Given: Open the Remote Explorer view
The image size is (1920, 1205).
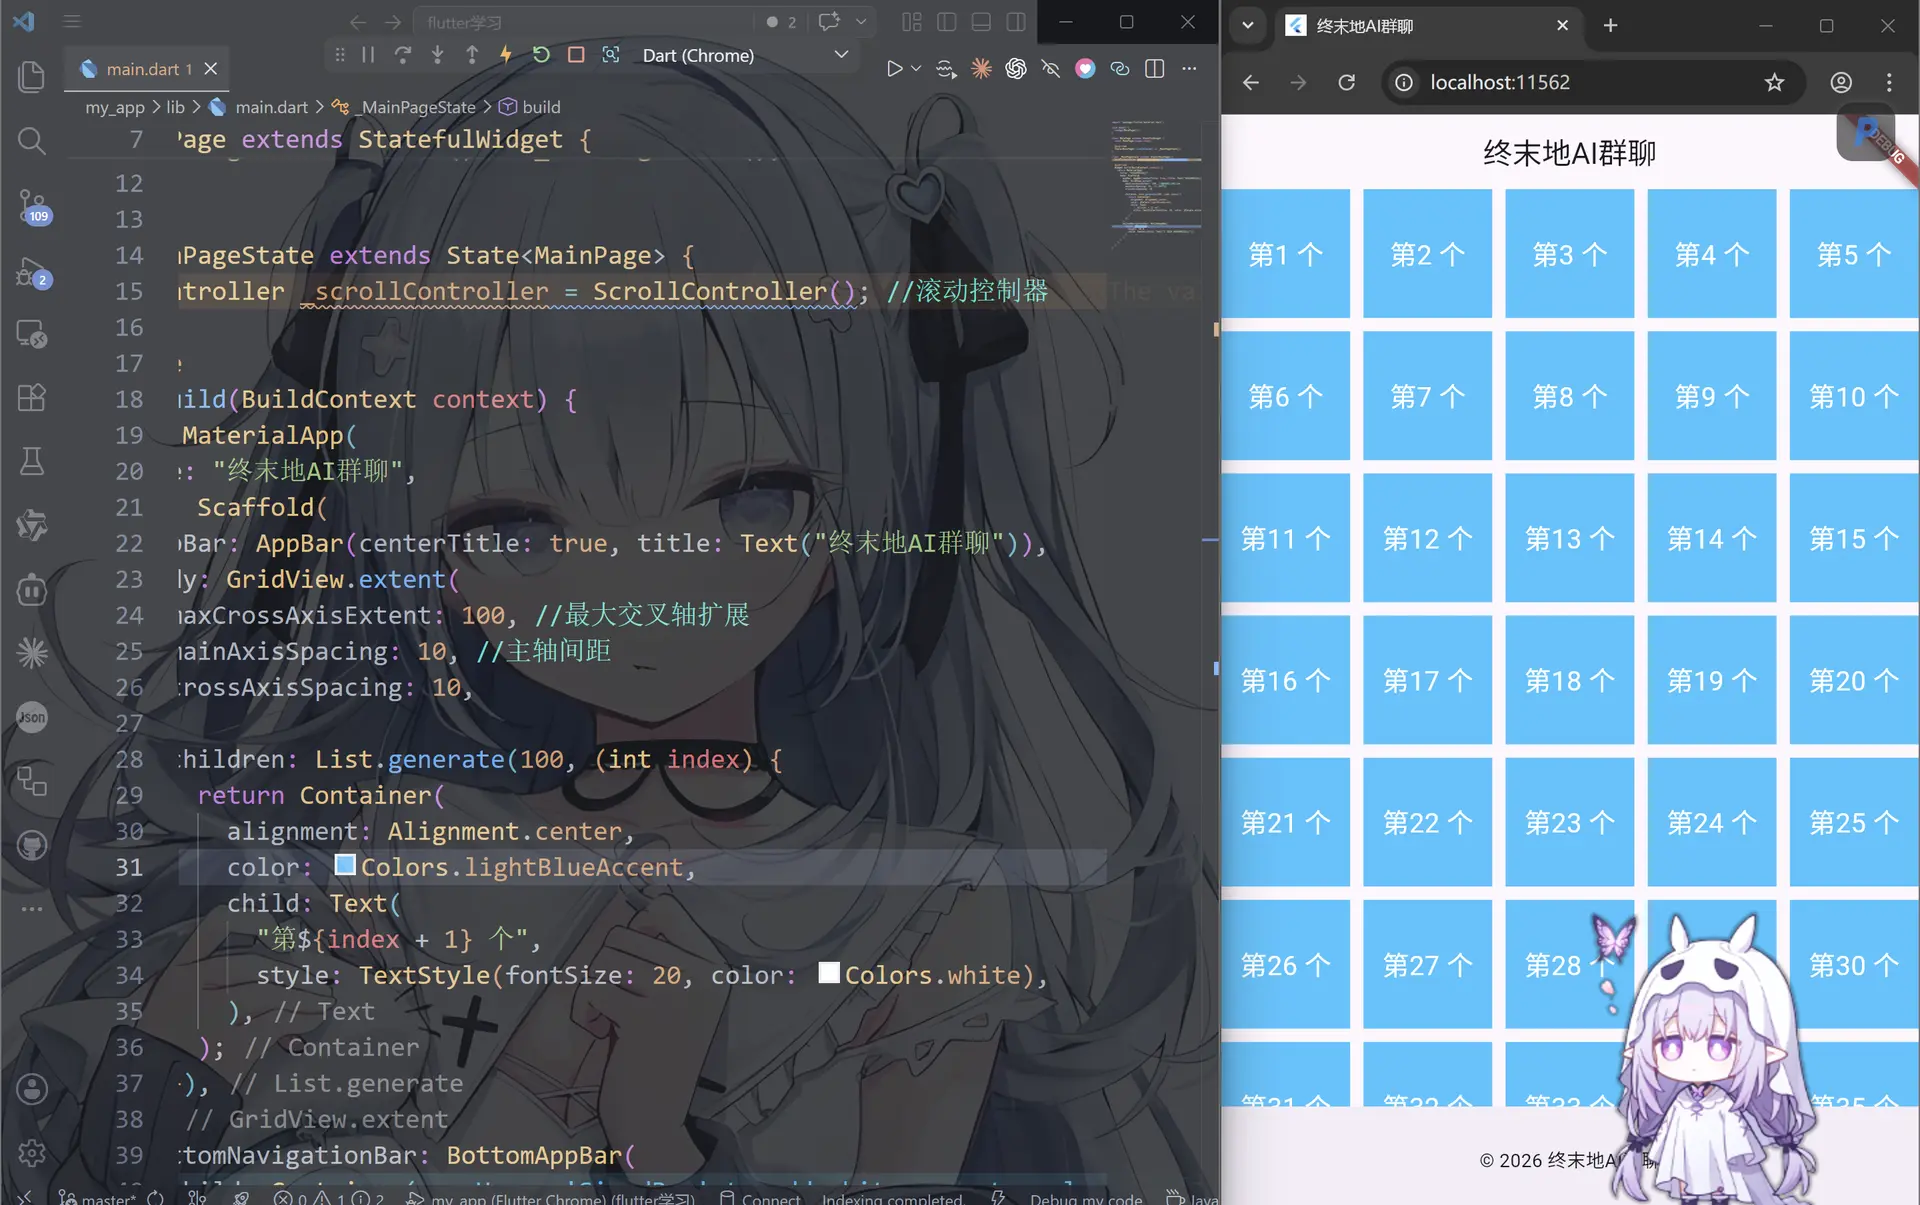Looking at the screenshot, I should (x=32, y=334).
